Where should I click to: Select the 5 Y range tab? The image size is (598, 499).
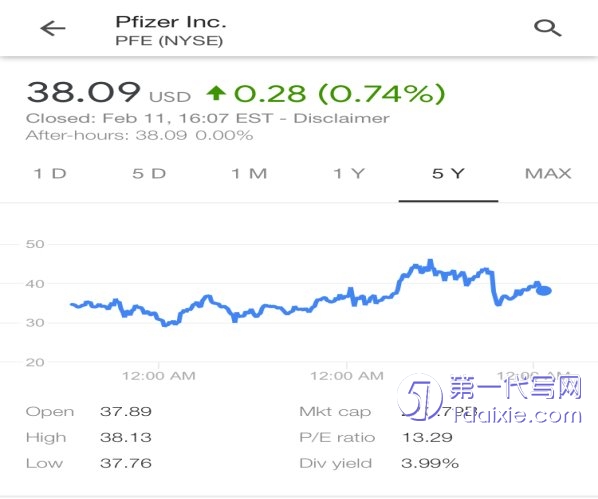[x=448, y=174]
